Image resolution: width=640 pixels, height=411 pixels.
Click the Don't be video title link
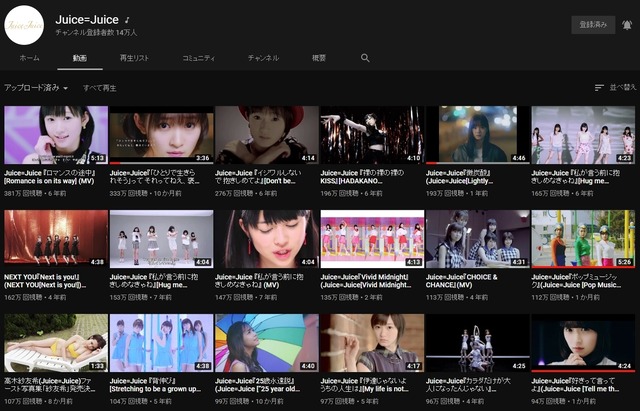click(x=258, y=177)
